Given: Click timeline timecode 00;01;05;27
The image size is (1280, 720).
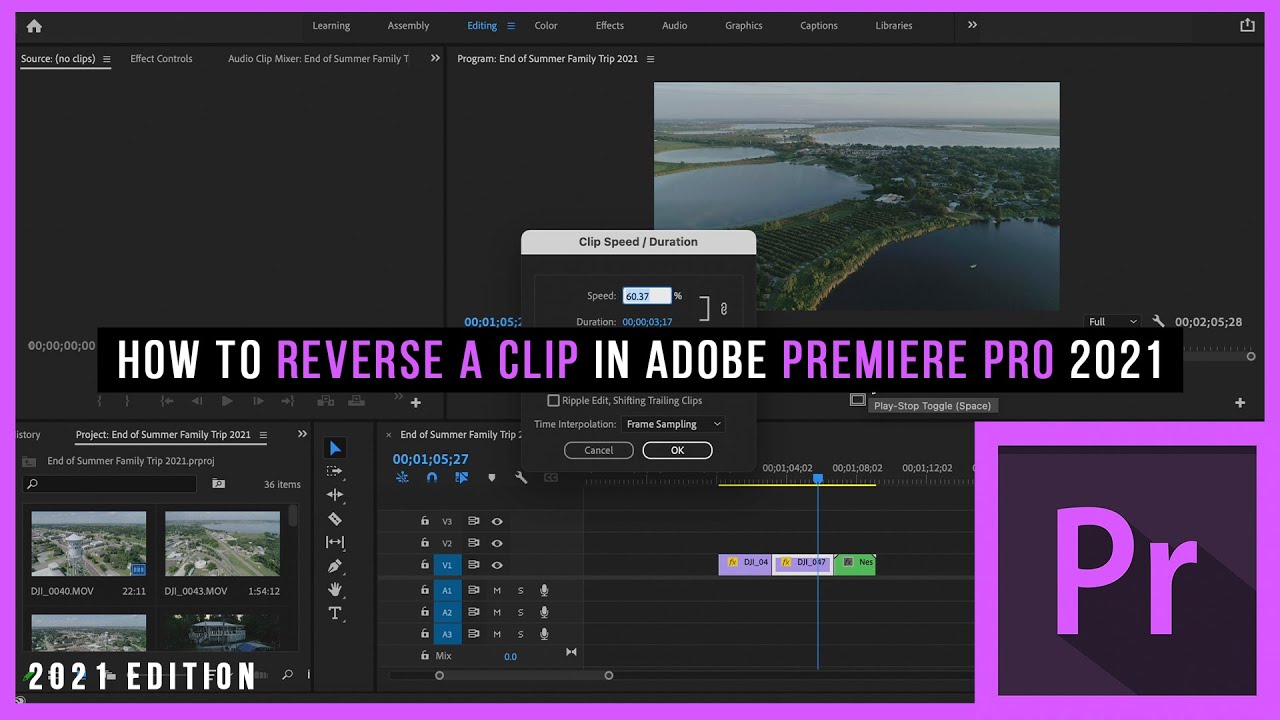Looking at the screenshot, I should pyautogui.click(x=430, y=459).
